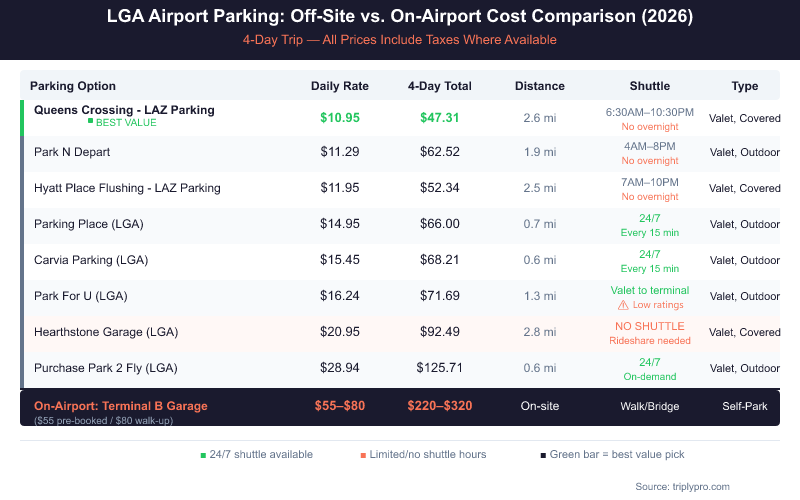The width and height of the screenshot is (800, 500).
Task: Click the Hearthstone Garage (LGA) name
Action: (x=106, y=332)
